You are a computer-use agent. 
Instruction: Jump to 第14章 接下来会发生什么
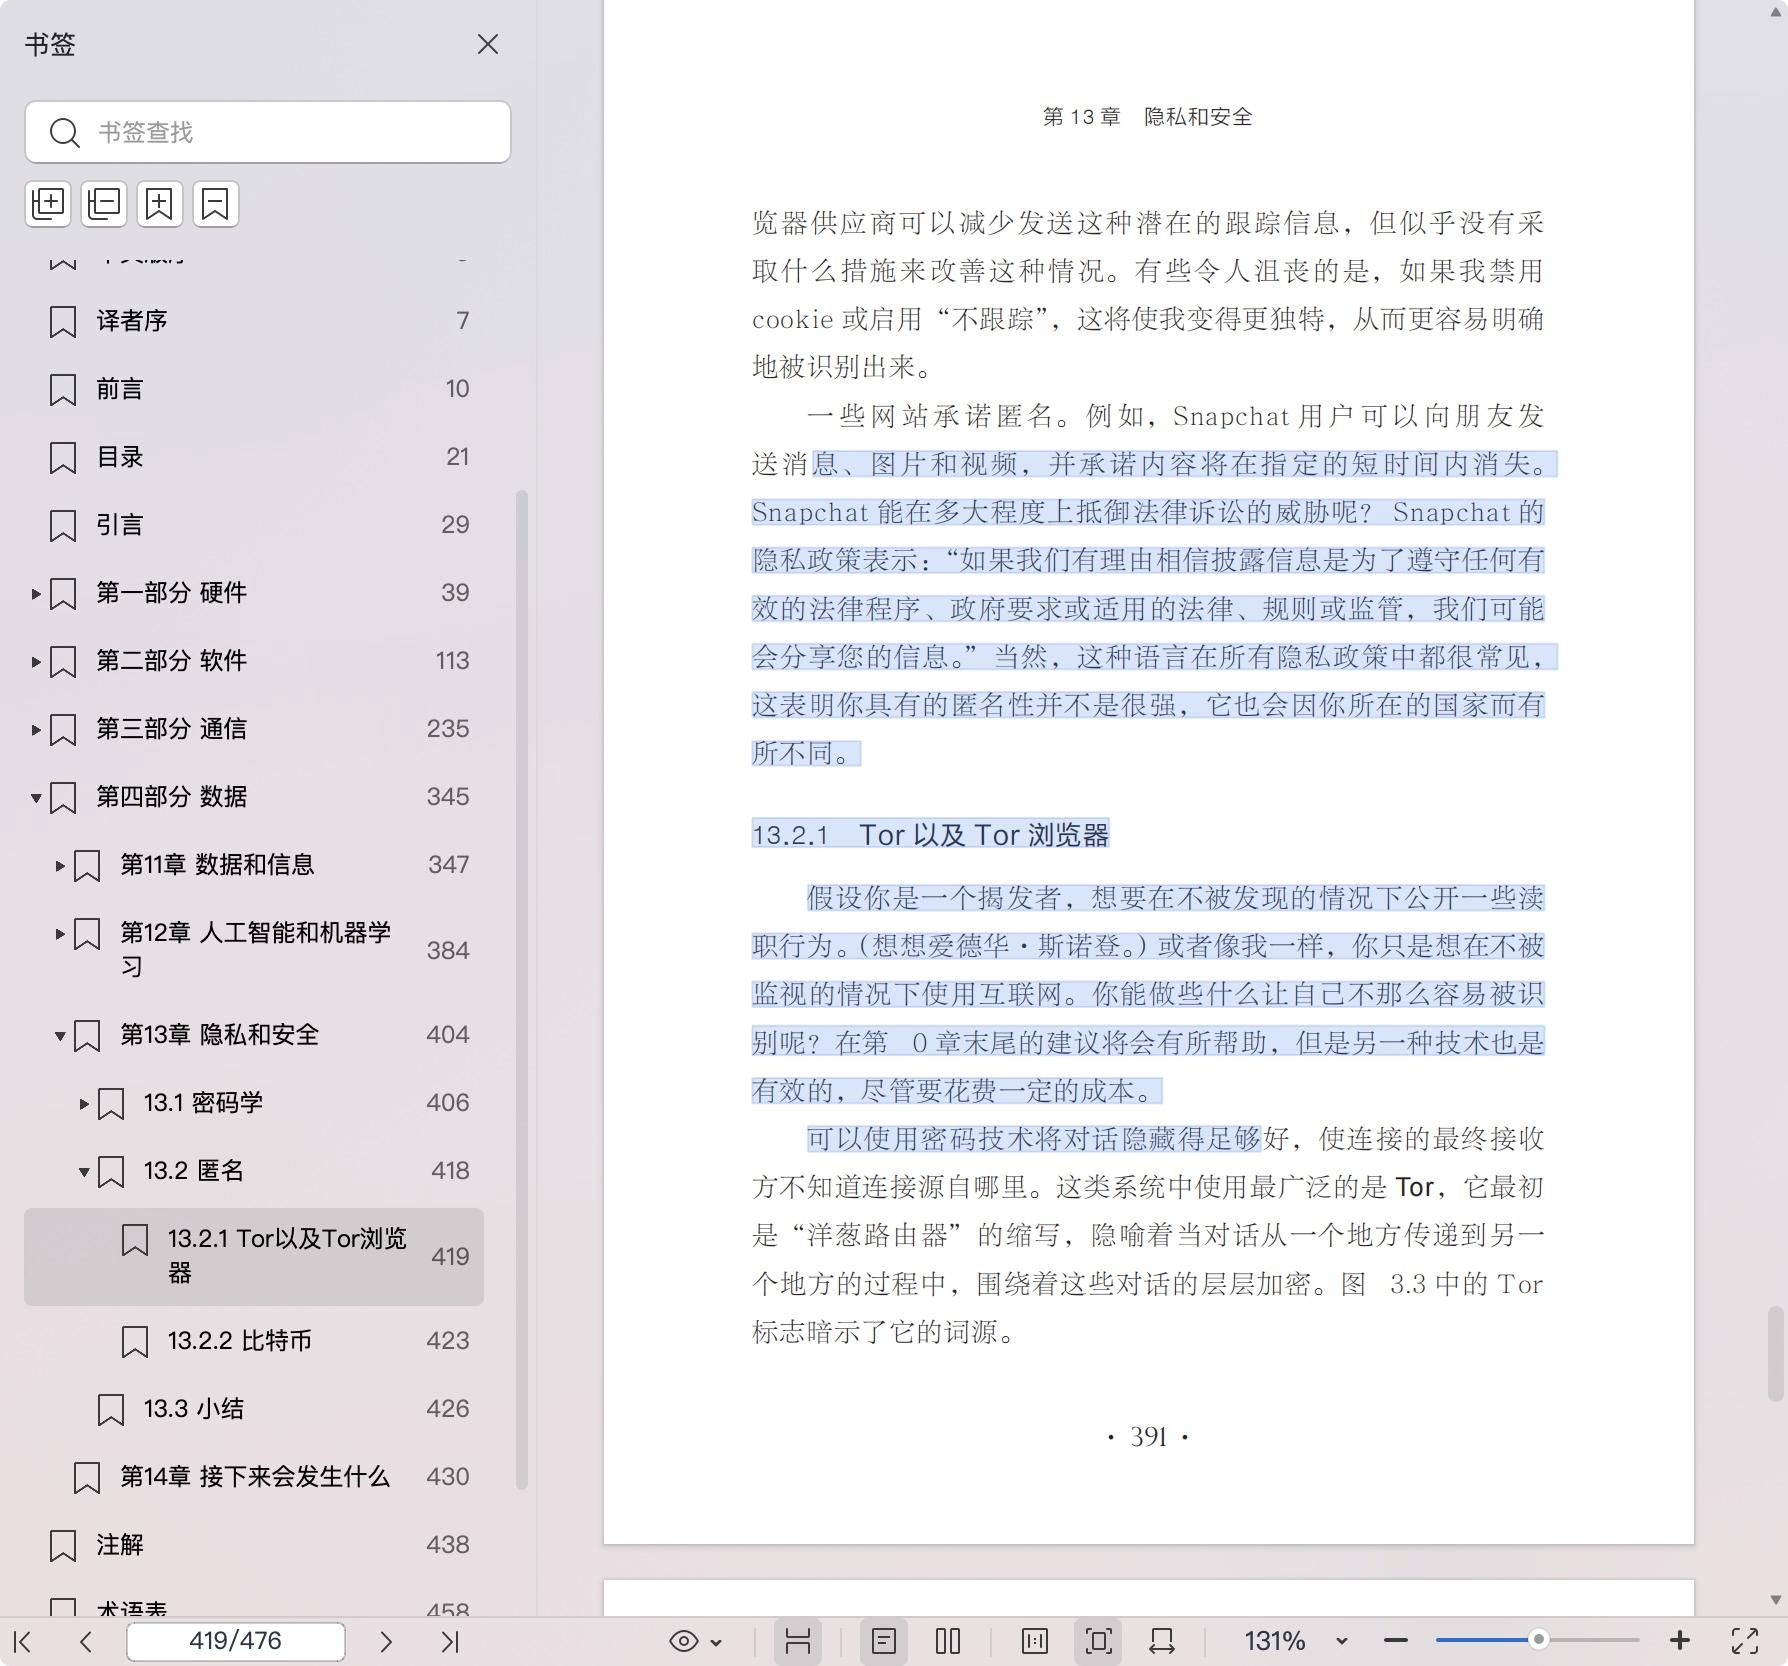(x=254, y=1477)
